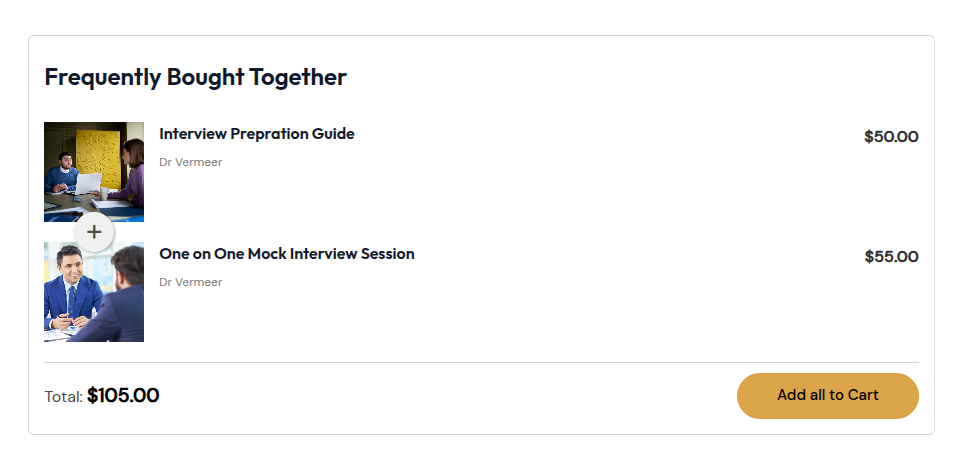This screenshot has width=966, height=474.
Task: Click the $55.00 price
Action: pos(891,257)
